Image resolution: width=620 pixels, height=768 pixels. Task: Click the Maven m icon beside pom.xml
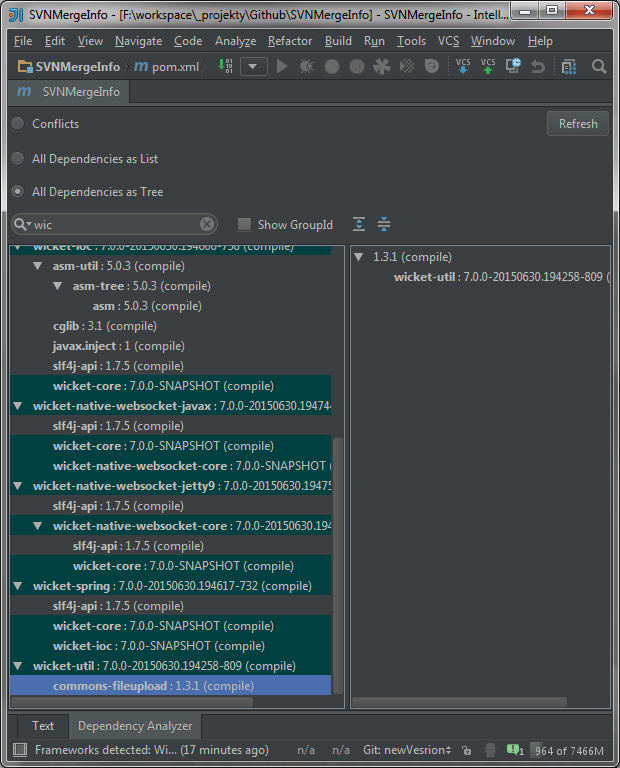pyautogui.click(x=141, y=66)
